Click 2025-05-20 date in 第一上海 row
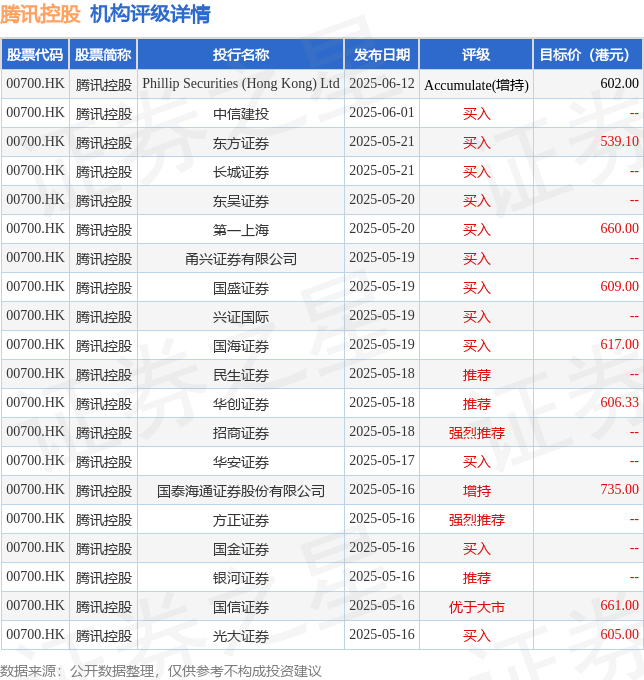The width and height of the screenshot is (644, 680). 382,229
